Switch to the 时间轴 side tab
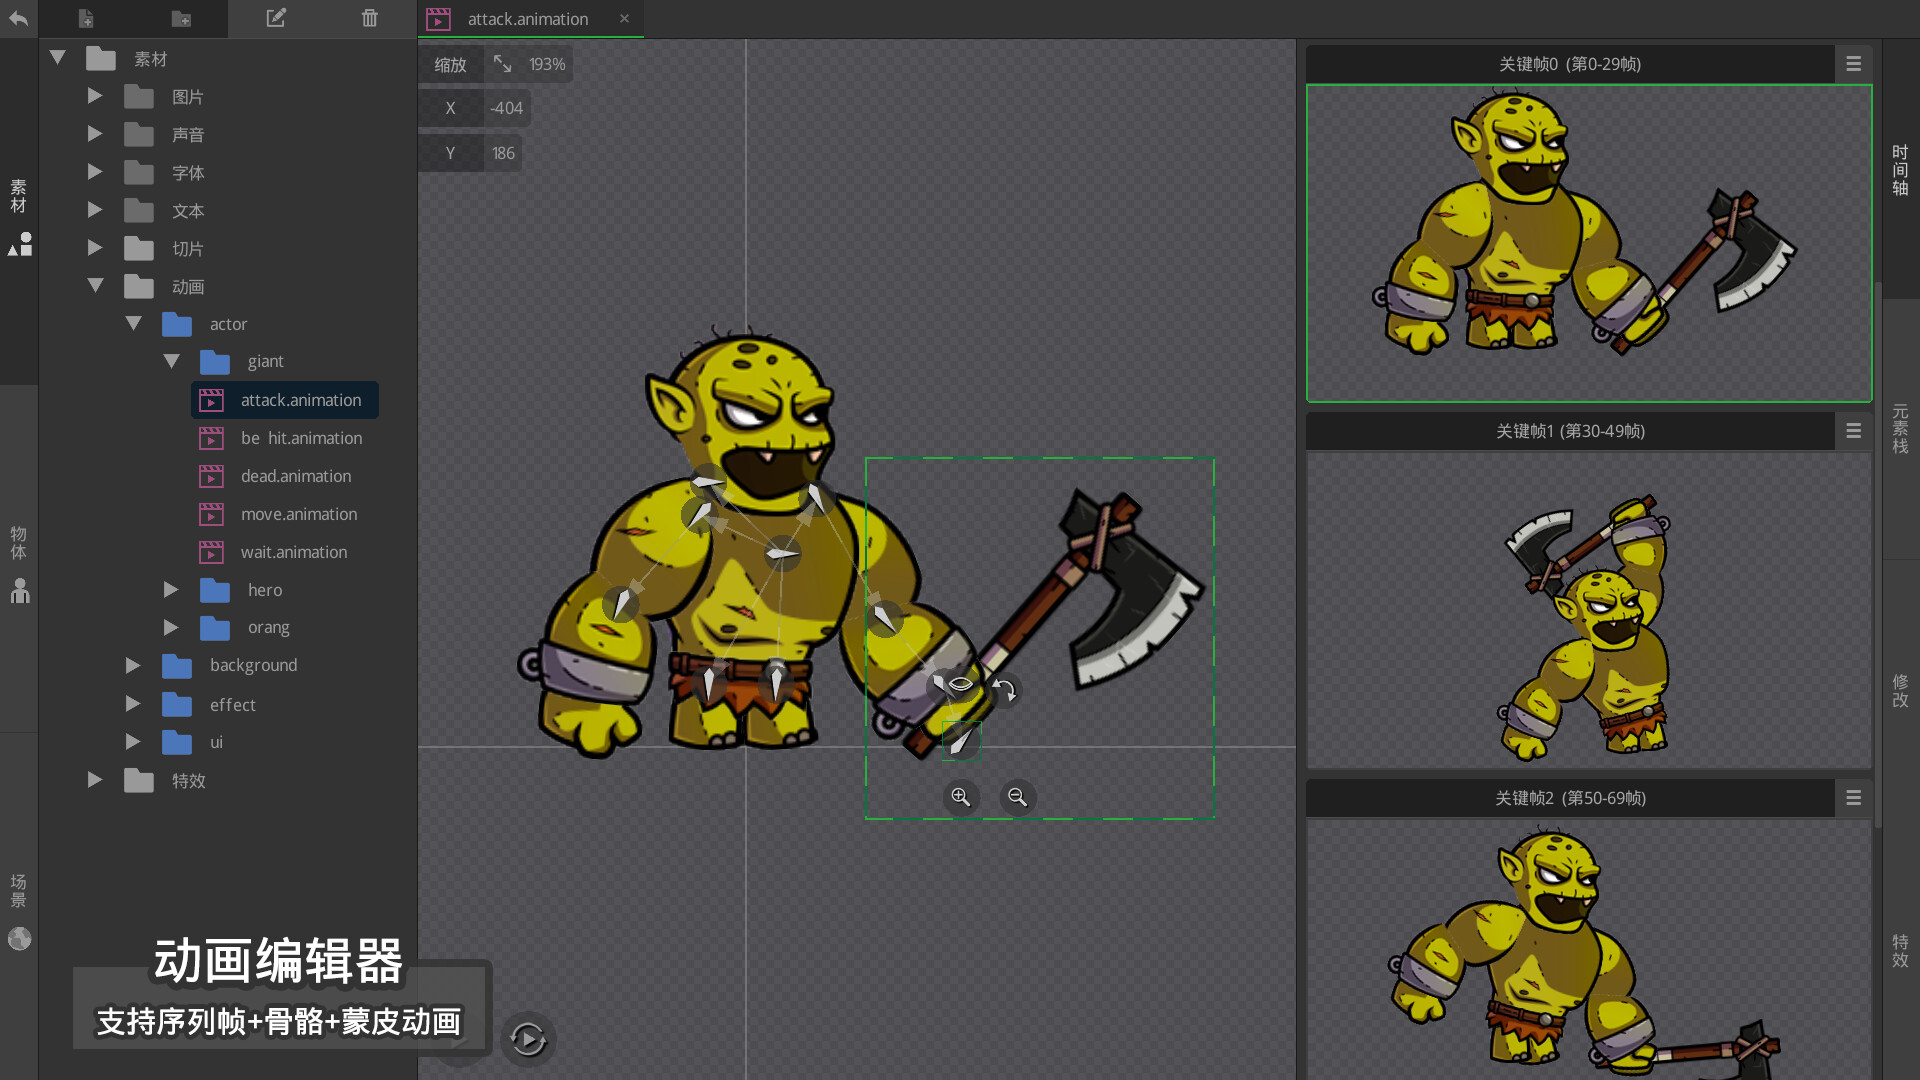The height and width of the screenshot is (1080, 1920). tap(1900, 170)
